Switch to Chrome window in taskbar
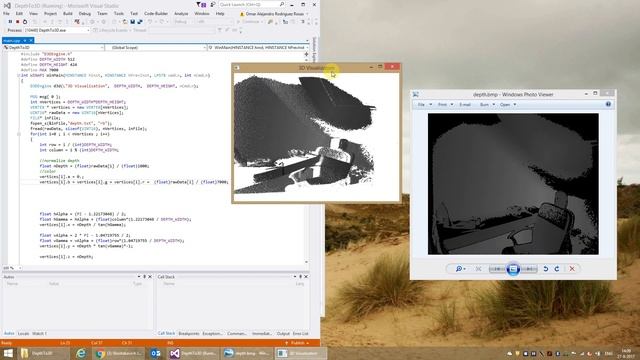640x360 pixels. pos(119,353)
